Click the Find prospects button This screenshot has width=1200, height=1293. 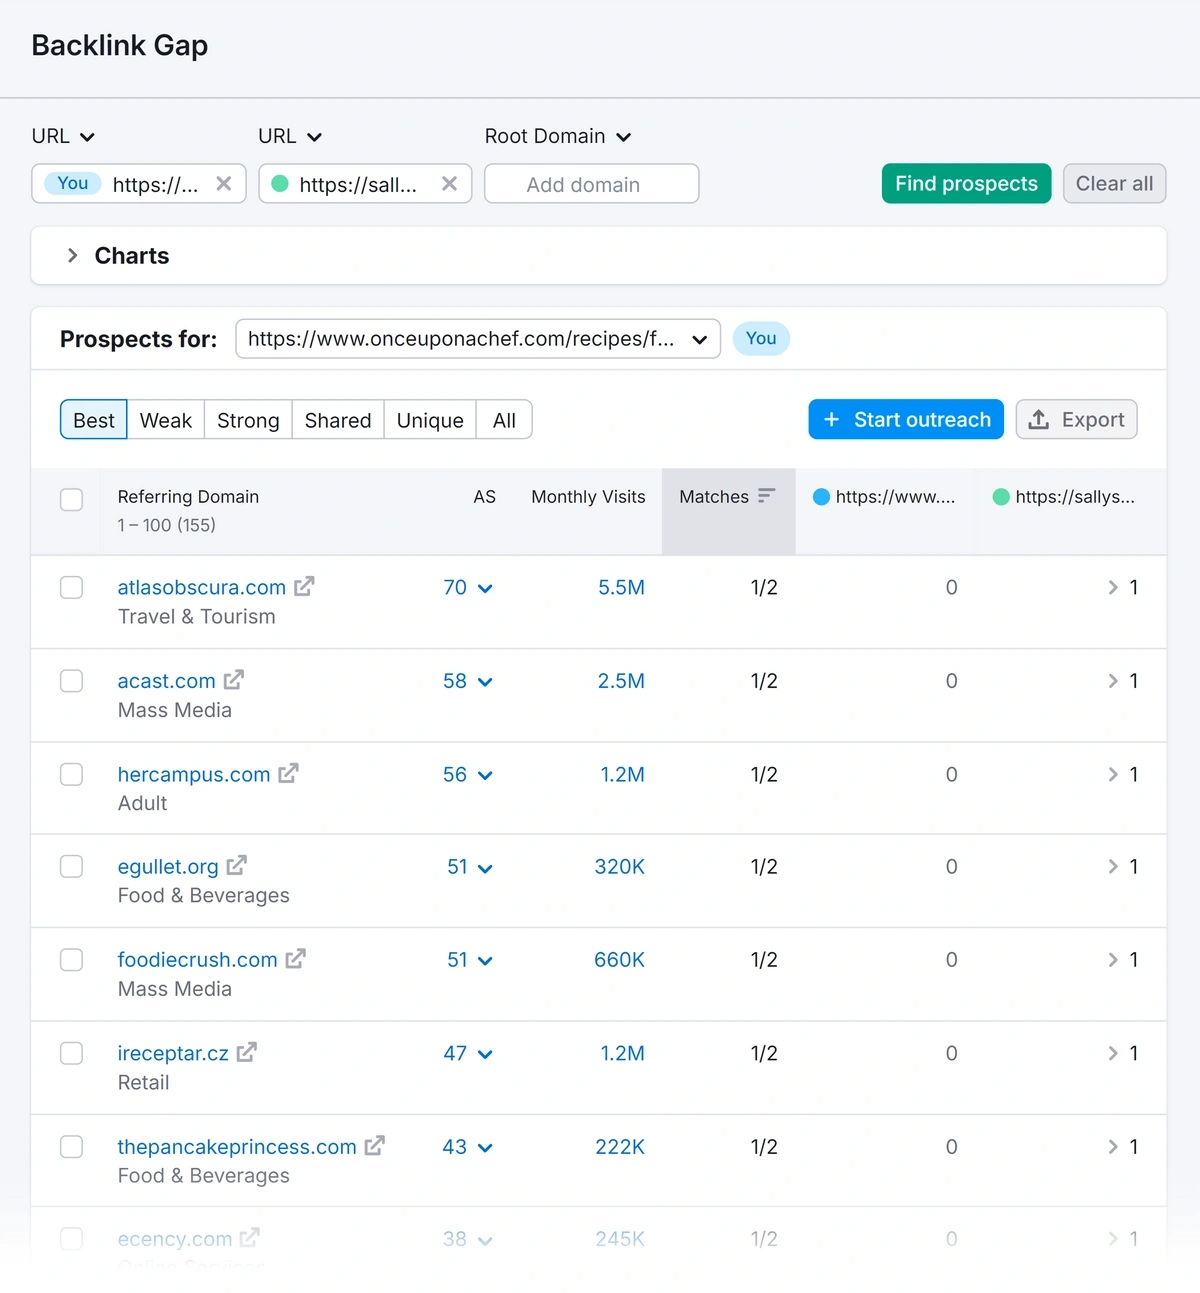pyautogui.click(x=966, y=184)
